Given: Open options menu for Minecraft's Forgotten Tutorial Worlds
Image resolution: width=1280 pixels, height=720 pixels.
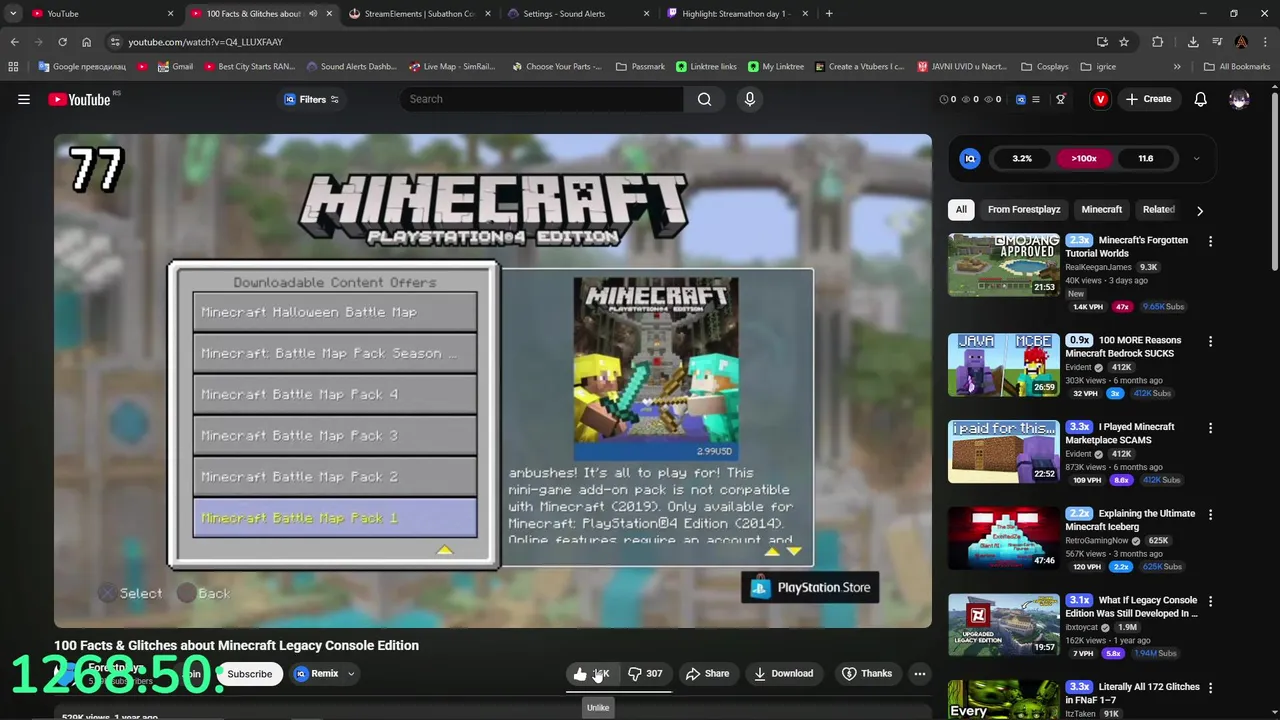Looking at the screenshot, I should click(1210, 241).
